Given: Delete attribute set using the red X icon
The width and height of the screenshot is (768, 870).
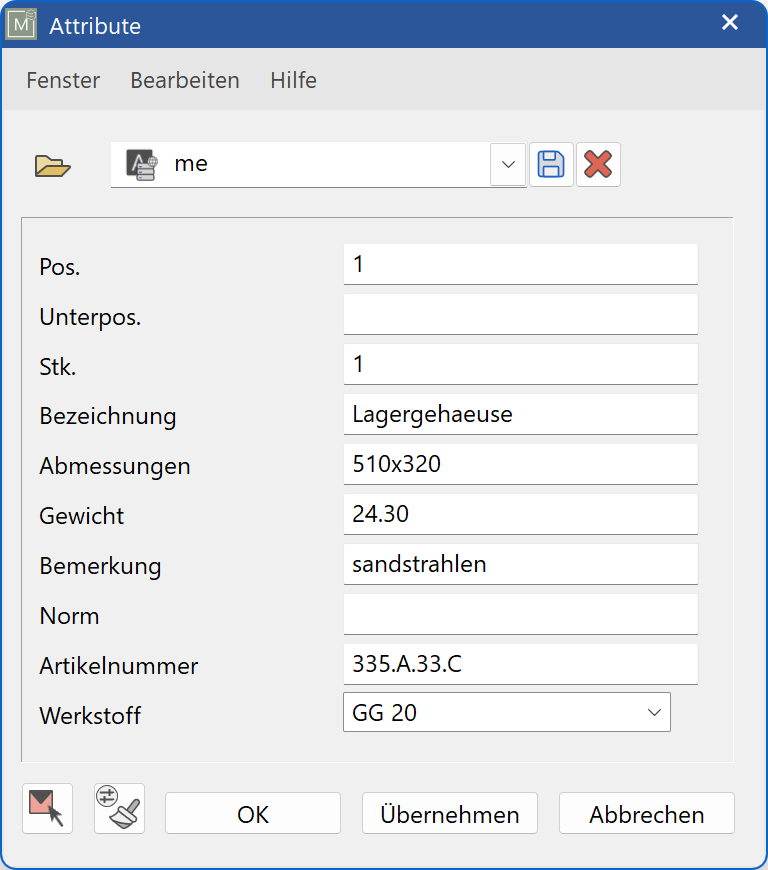Looking at the screenshot, I should pyautogui.click(x=598, y=164).
